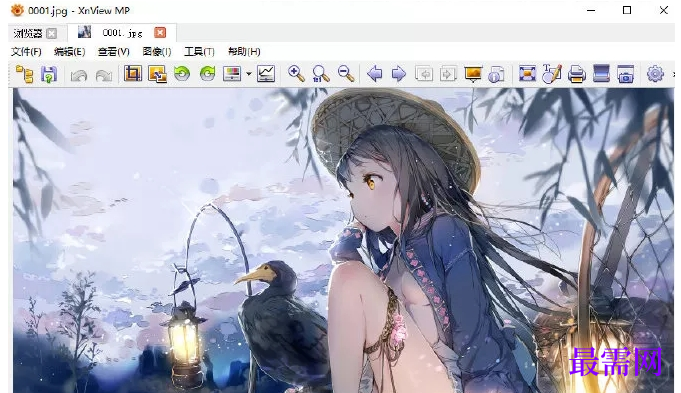Screen dimensions: 681x393
Task: Maximize the XnView MP window
Action: coord(627,10)
